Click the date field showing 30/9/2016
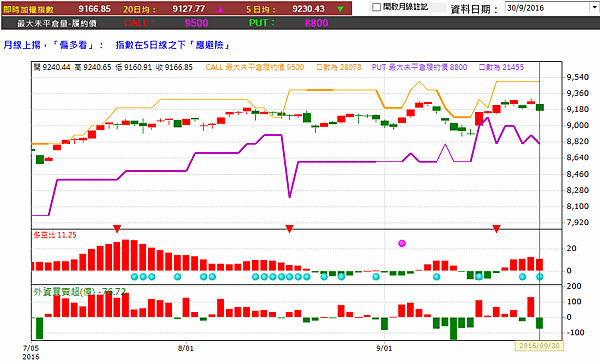Viewport: 600px width, 363px height. pyautogui.click(x=548, y=8)
